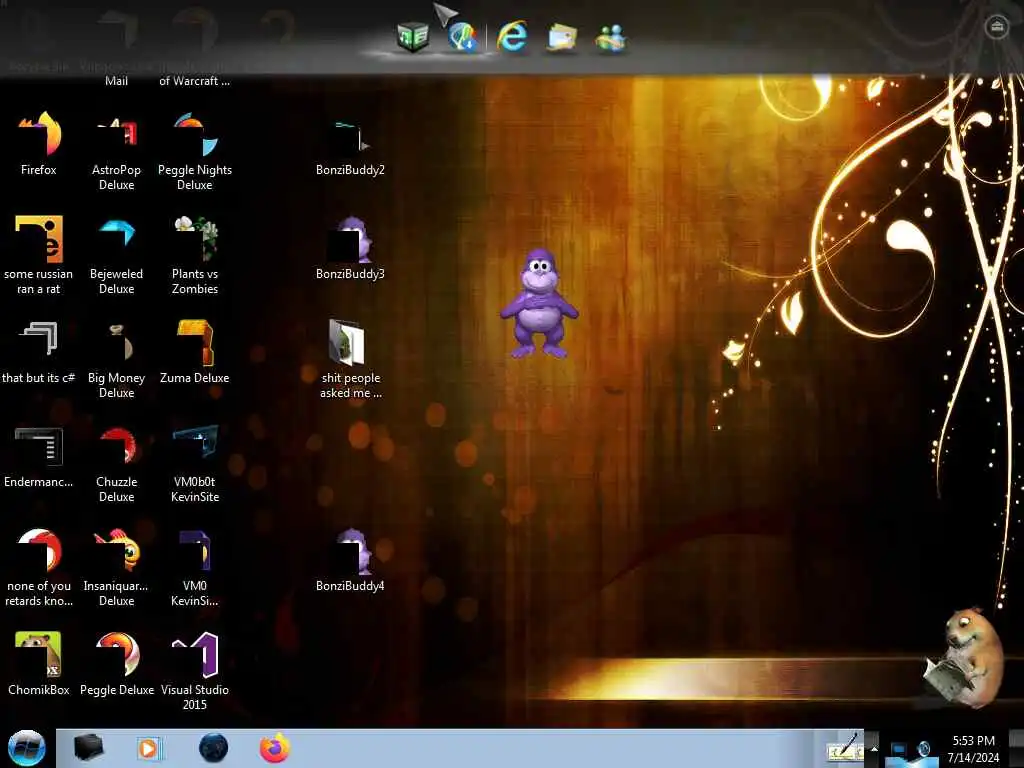Open the green cube icon in top dock

click(x=413, y=35)
